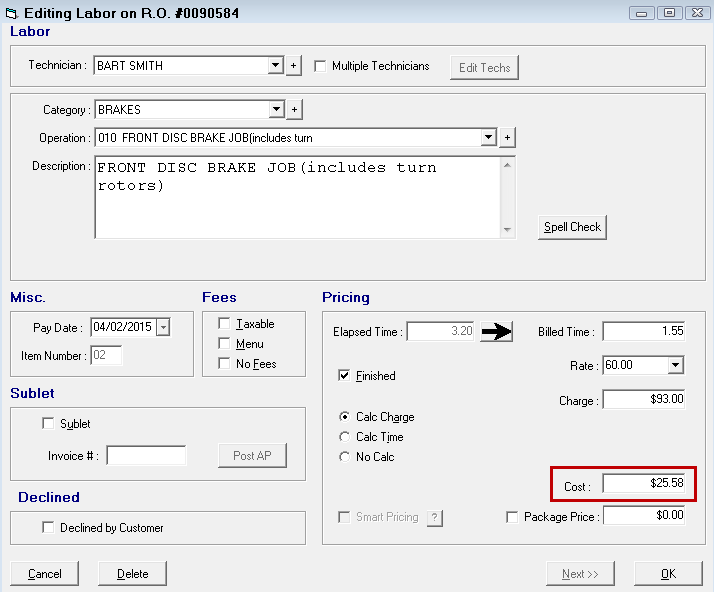
Task: Toggle the Taxable fee checkbox
Action: pyautogui.click(x=224, y=323)
